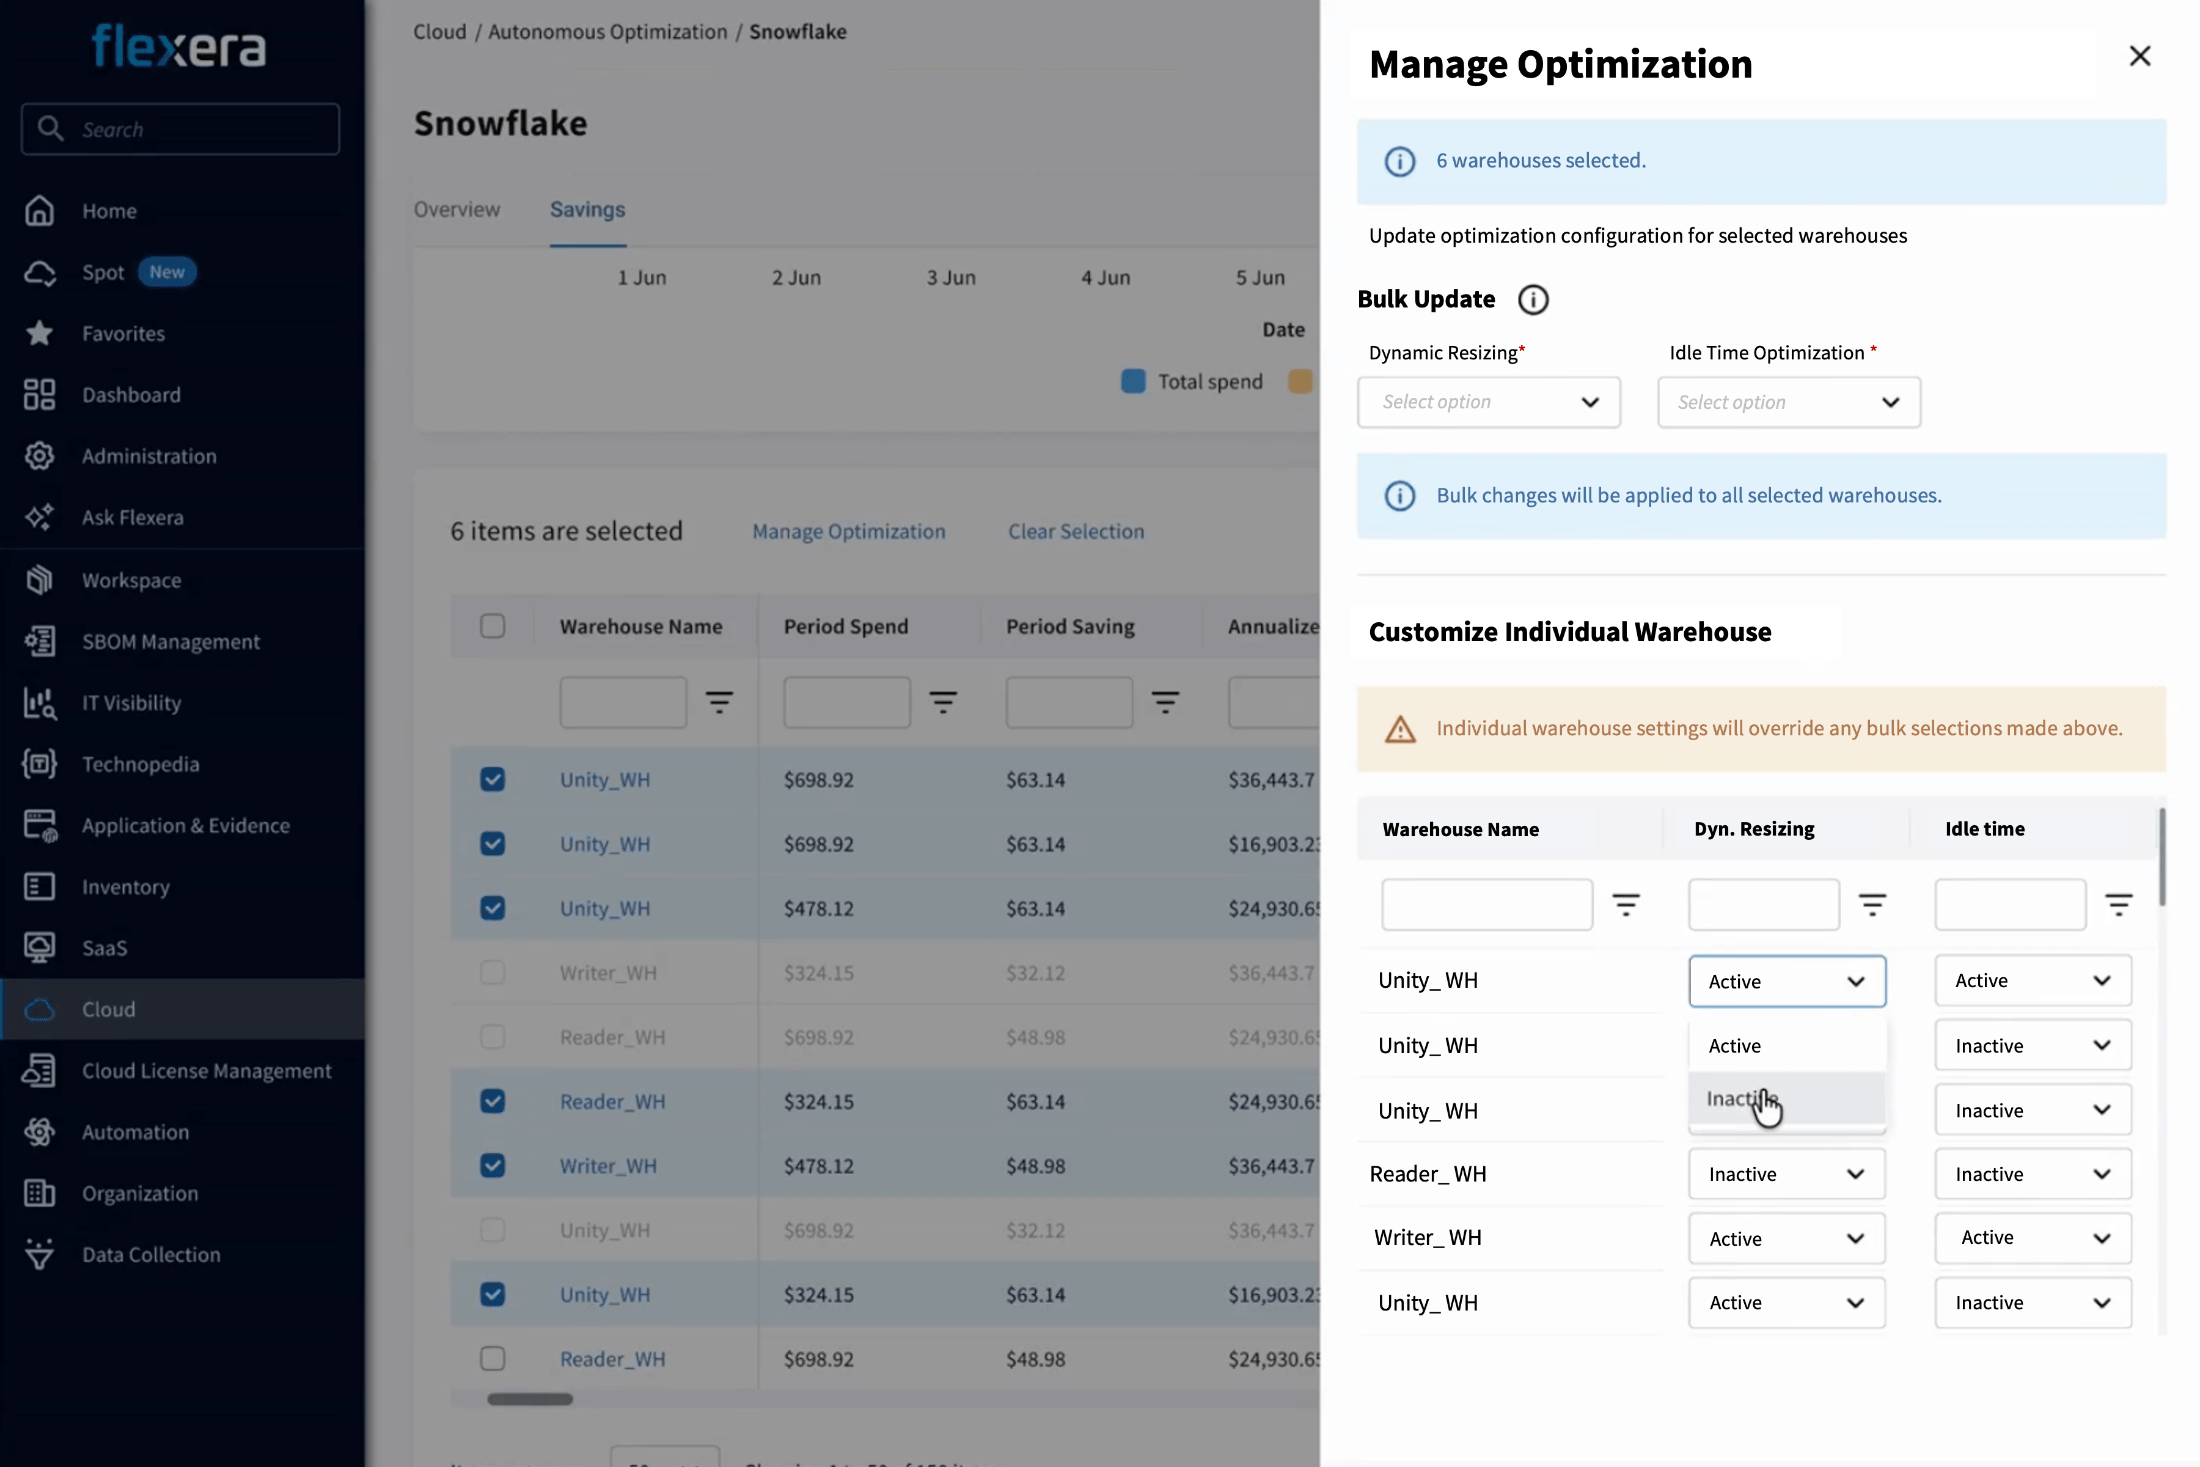The height and width of the screenshot is (1467, 2200).
Task: Open Autonomous Optimization breadcrumb link
Action: [x=608, y=32]
